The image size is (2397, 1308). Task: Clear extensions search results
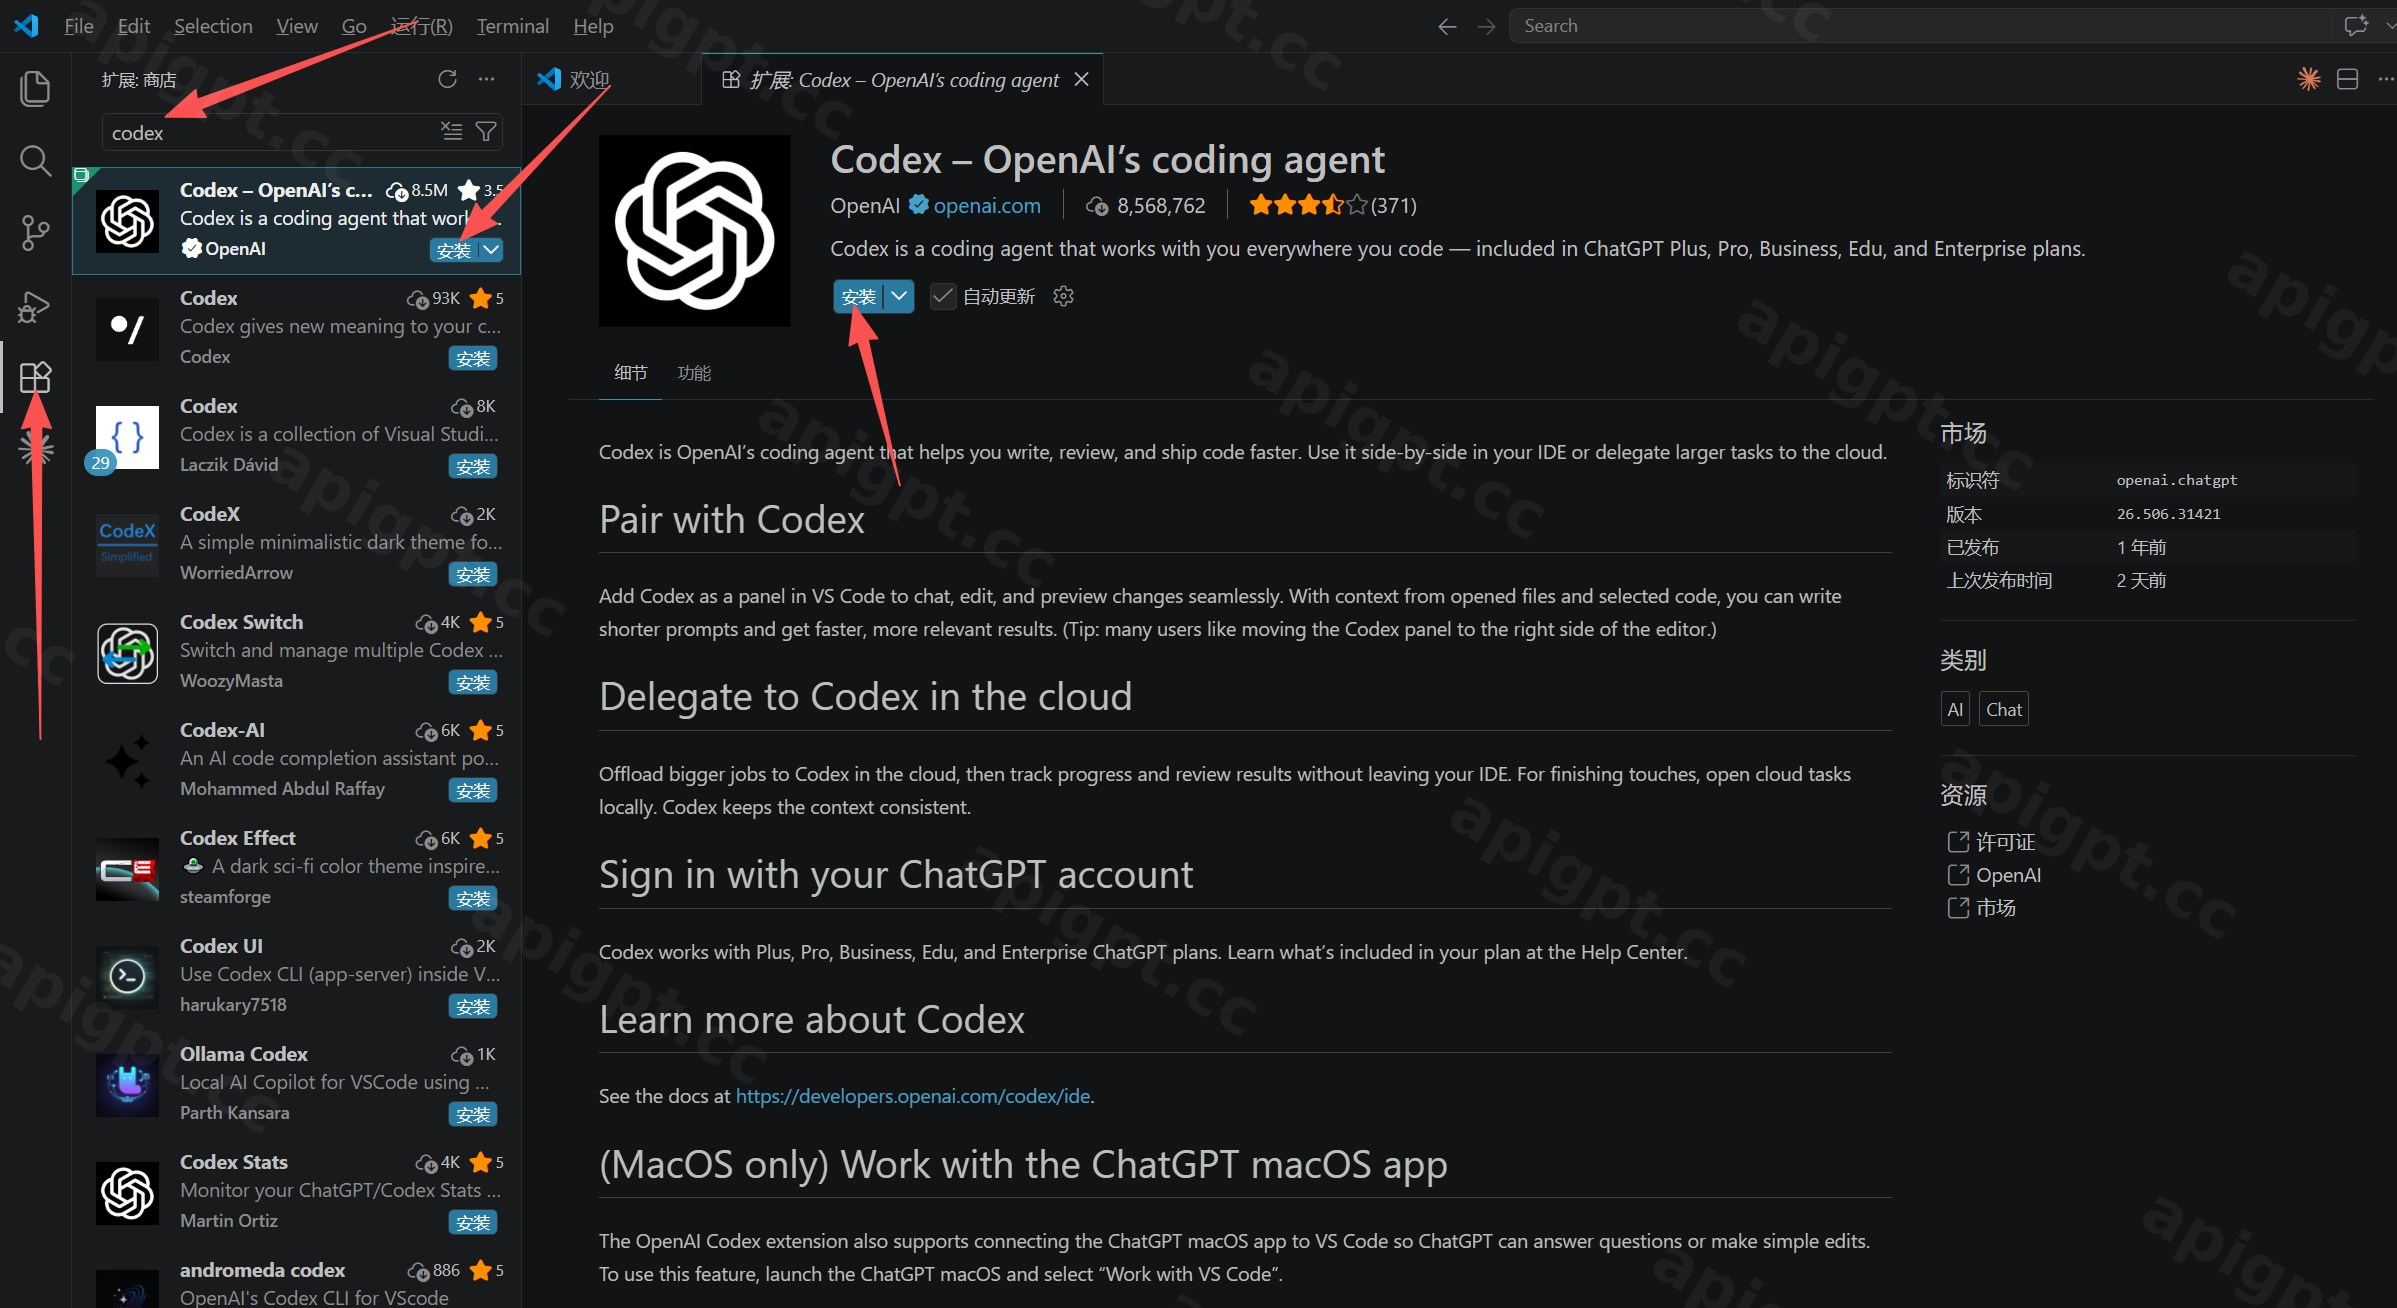(x=452, y=131)
